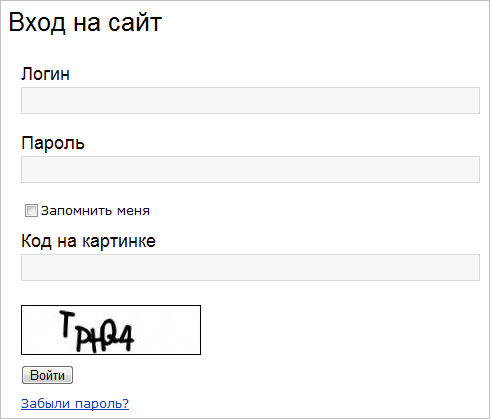Click the Логин field label
This screenshot has height=419, width=490.
[x=46, y=74]
